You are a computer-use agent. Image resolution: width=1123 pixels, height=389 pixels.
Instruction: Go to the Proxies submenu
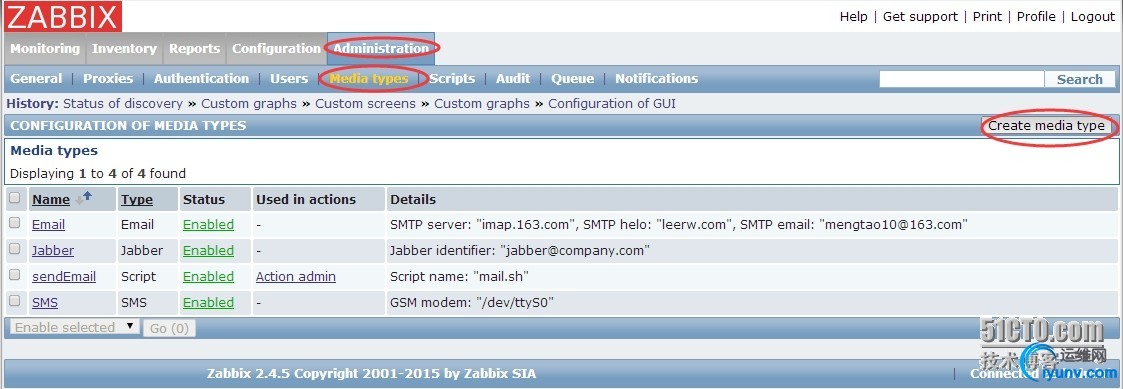point(108,79)
